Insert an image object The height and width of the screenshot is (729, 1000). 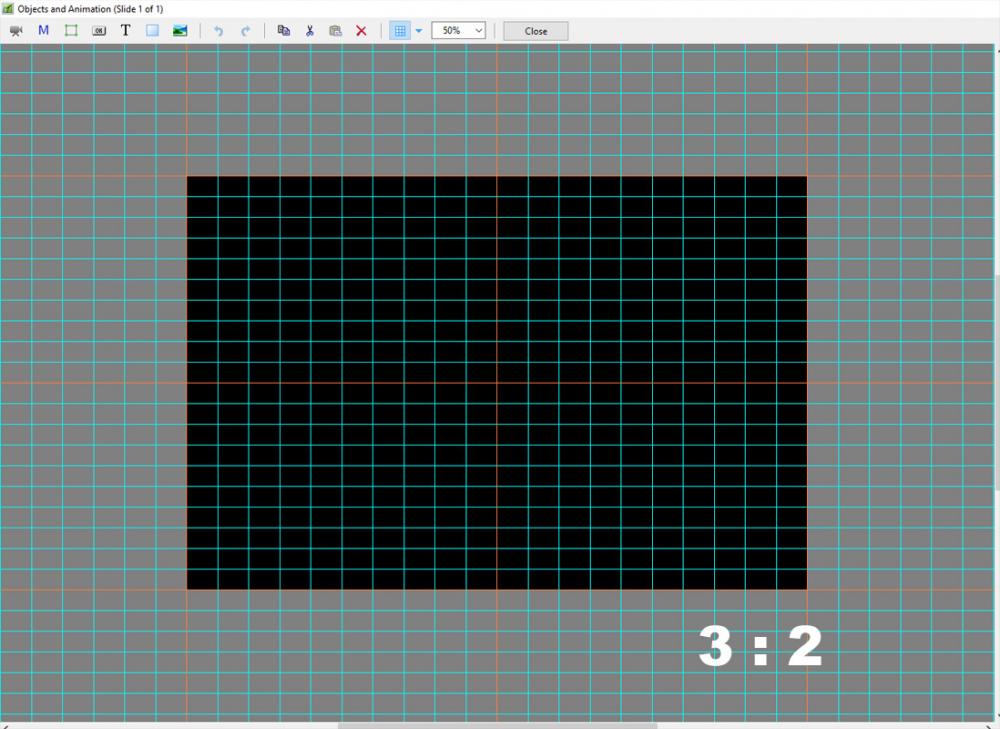pyautogui.click(x=180, y=31)
